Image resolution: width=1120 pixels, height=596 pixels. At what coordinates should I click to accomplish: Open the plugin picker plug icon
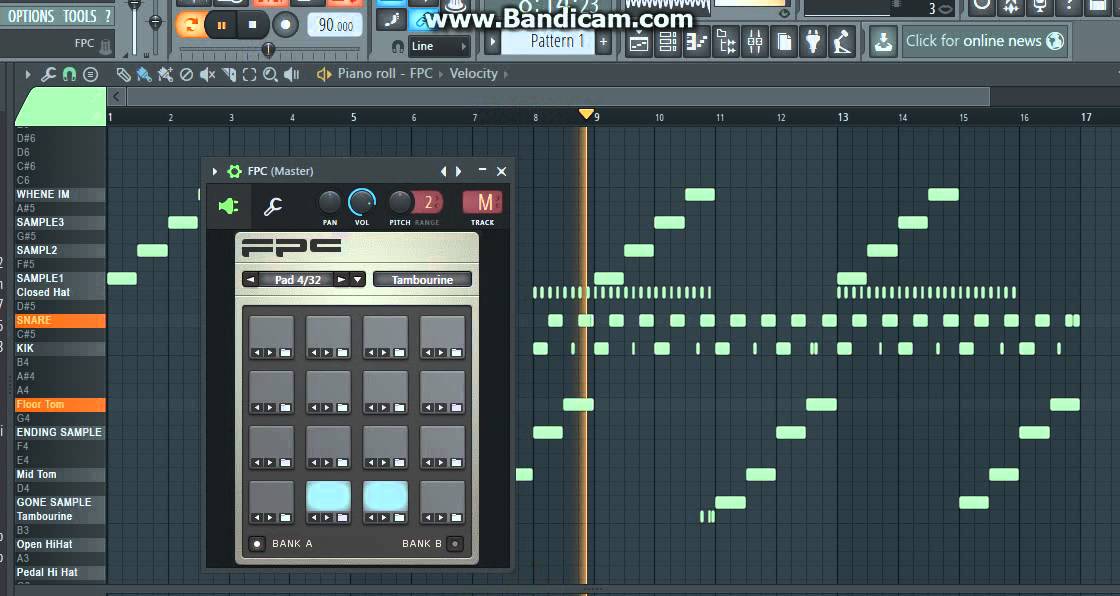coord(813,42)
